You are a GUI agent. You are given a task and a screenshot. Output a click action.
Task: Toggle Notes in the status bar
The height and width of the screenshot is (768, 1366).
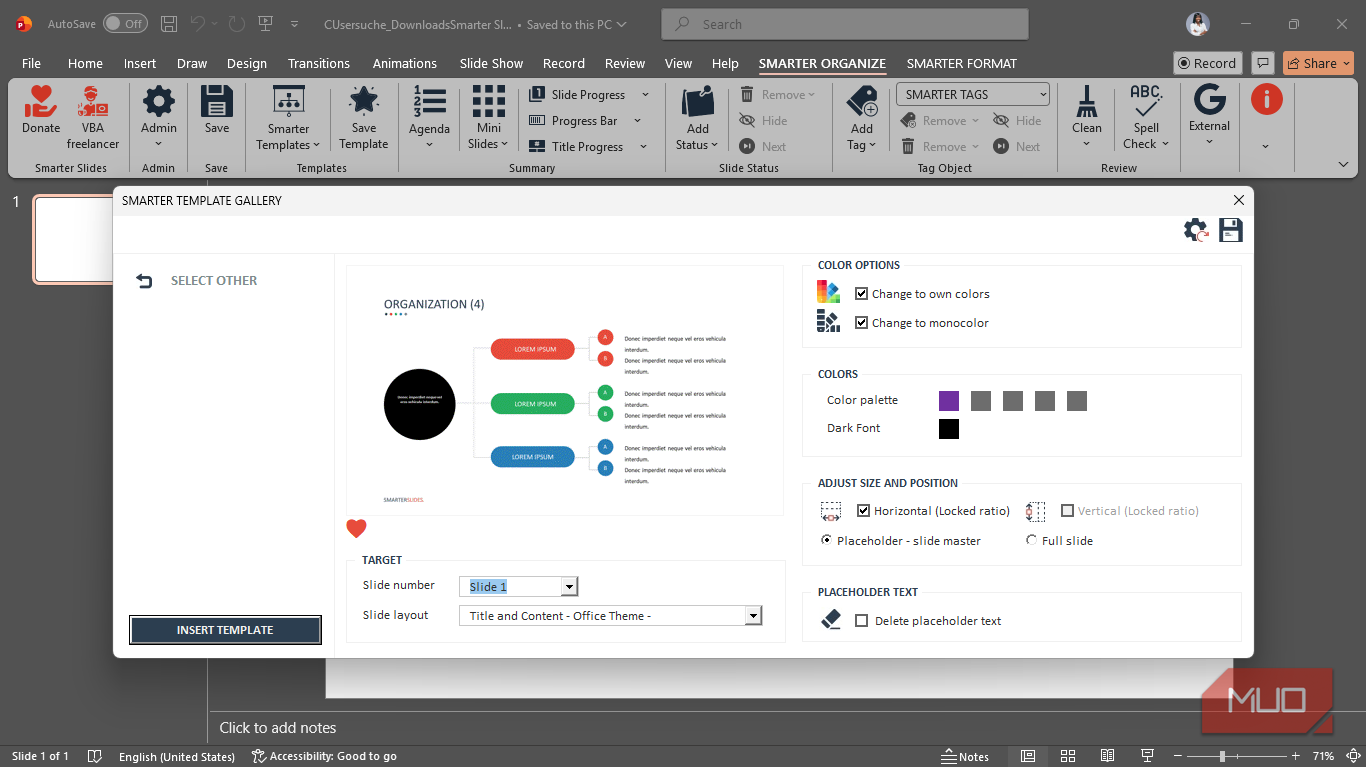point(965,757)
